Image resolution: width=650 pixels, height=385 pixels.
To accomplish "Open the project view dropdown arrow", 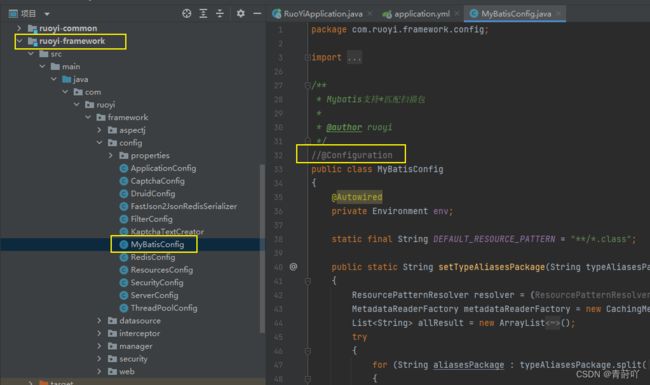I will [47, 14].
